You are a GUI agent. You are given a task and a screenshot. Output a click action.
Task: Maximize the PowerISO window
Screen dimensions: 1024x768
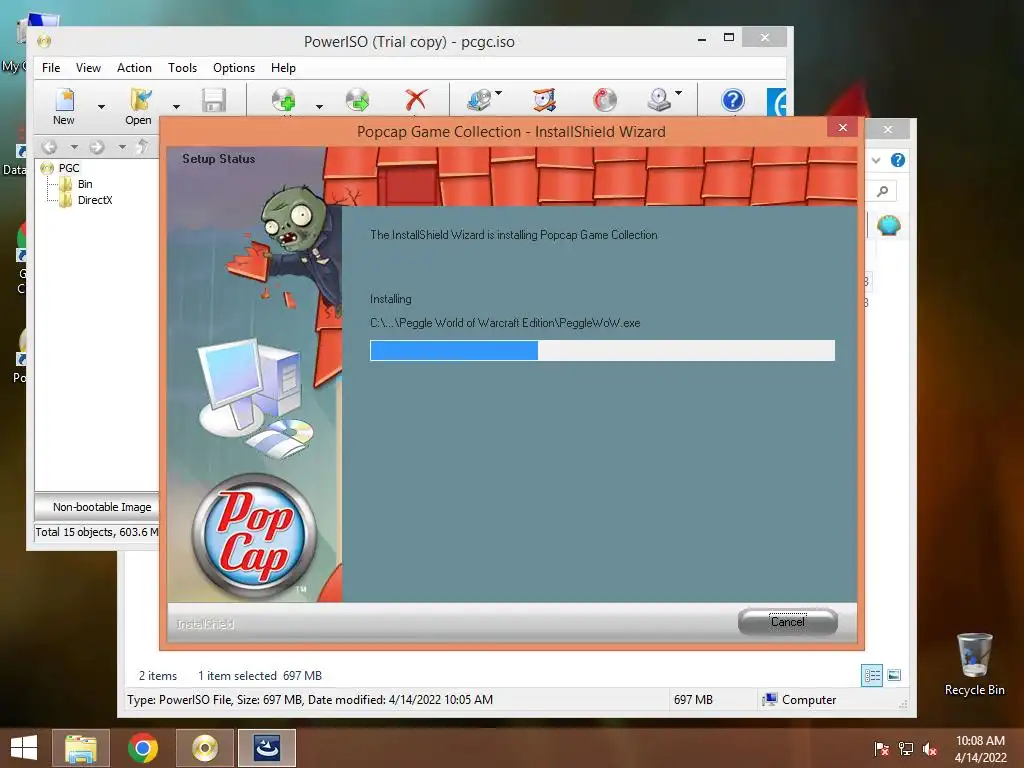point(729,38)
